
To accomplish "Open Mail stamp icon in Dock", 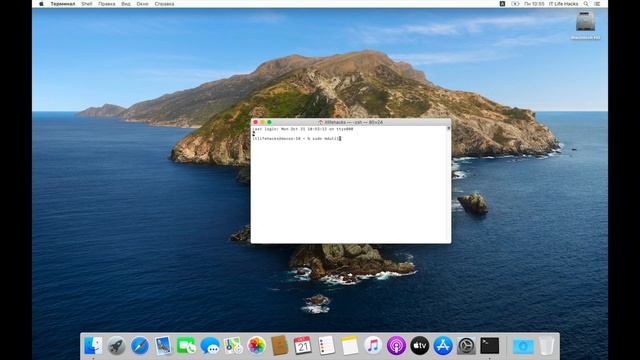I will 163,346.
